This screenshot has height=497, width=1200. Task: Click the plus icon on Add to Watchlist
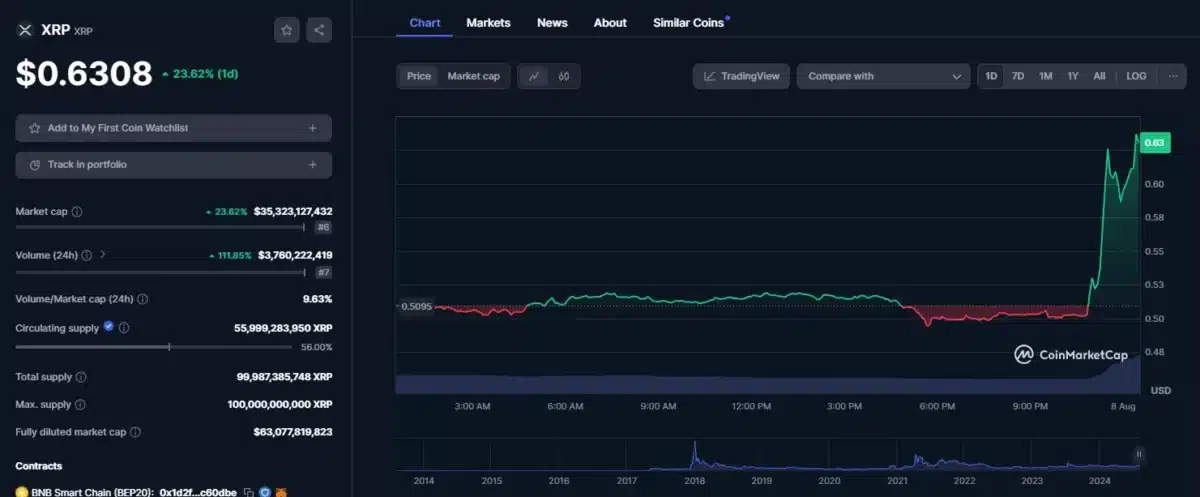[x=313, y=128]
